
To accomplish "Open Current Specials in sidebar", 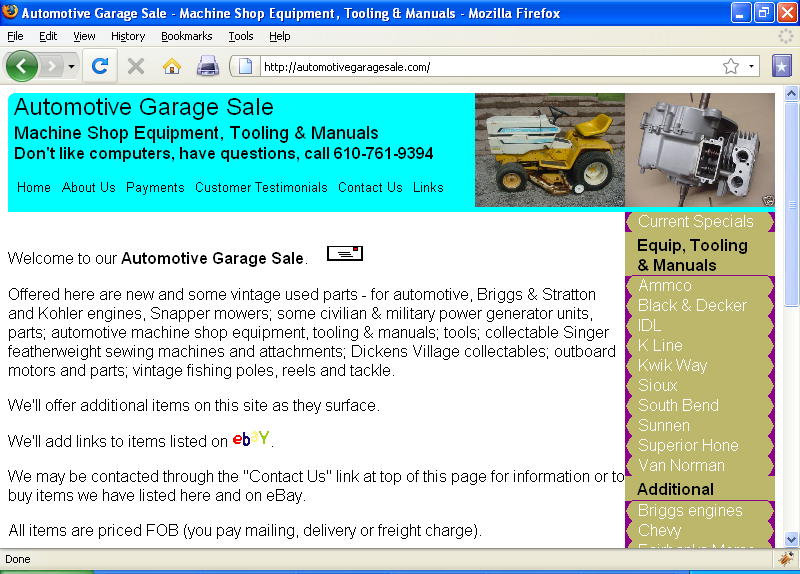I will pos(696,221).
